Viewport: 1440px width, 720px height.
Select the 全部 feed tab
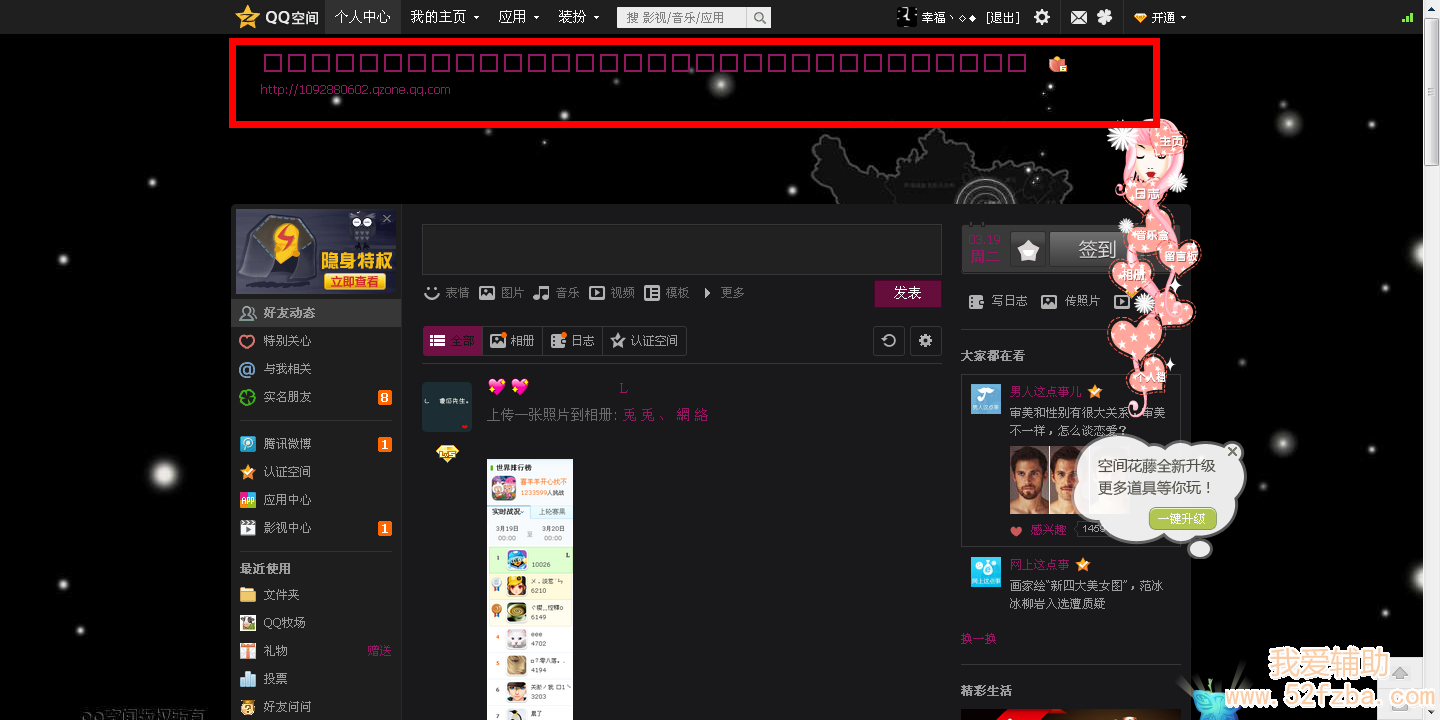pos(452,341)
